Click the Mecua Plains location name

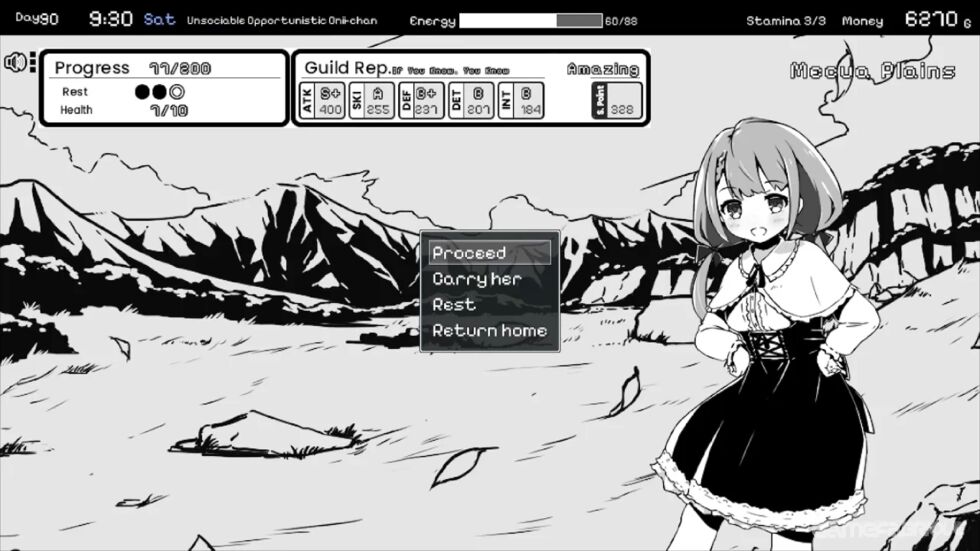[x=872, y=71]
